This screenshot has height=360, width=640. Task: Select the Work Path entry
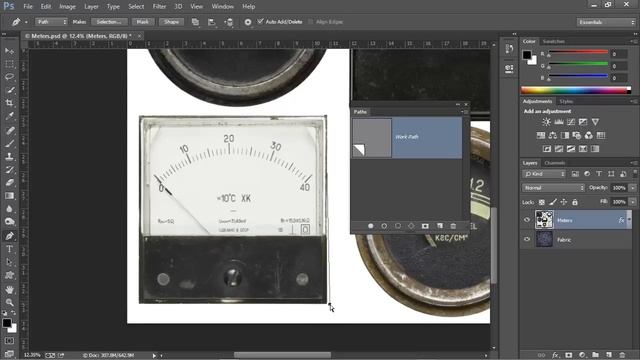(x=407, y=138)
